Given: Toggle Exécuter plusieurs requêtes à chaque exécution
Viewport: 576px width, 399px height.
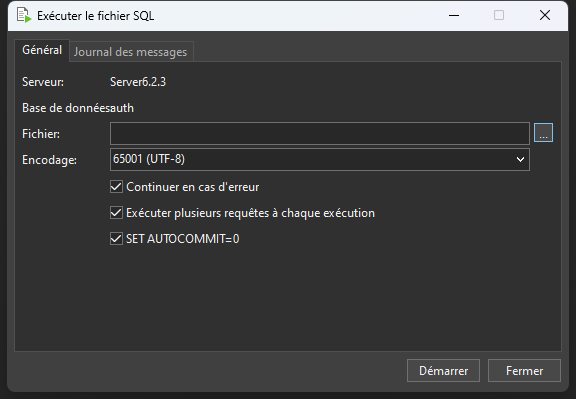Looking at the screenshot, I should 116,213.
